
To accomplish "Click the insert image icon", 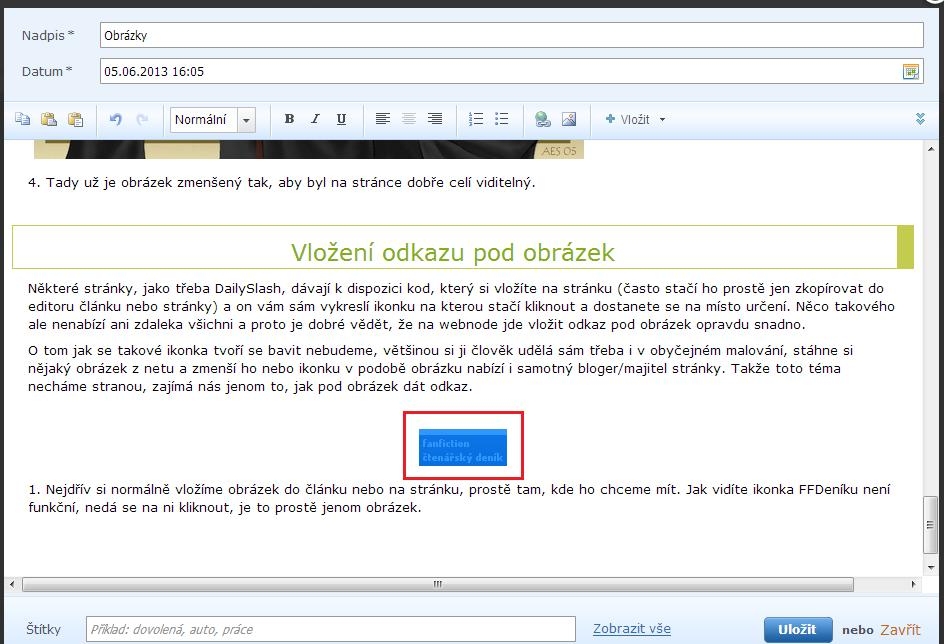I will (569, 119).
